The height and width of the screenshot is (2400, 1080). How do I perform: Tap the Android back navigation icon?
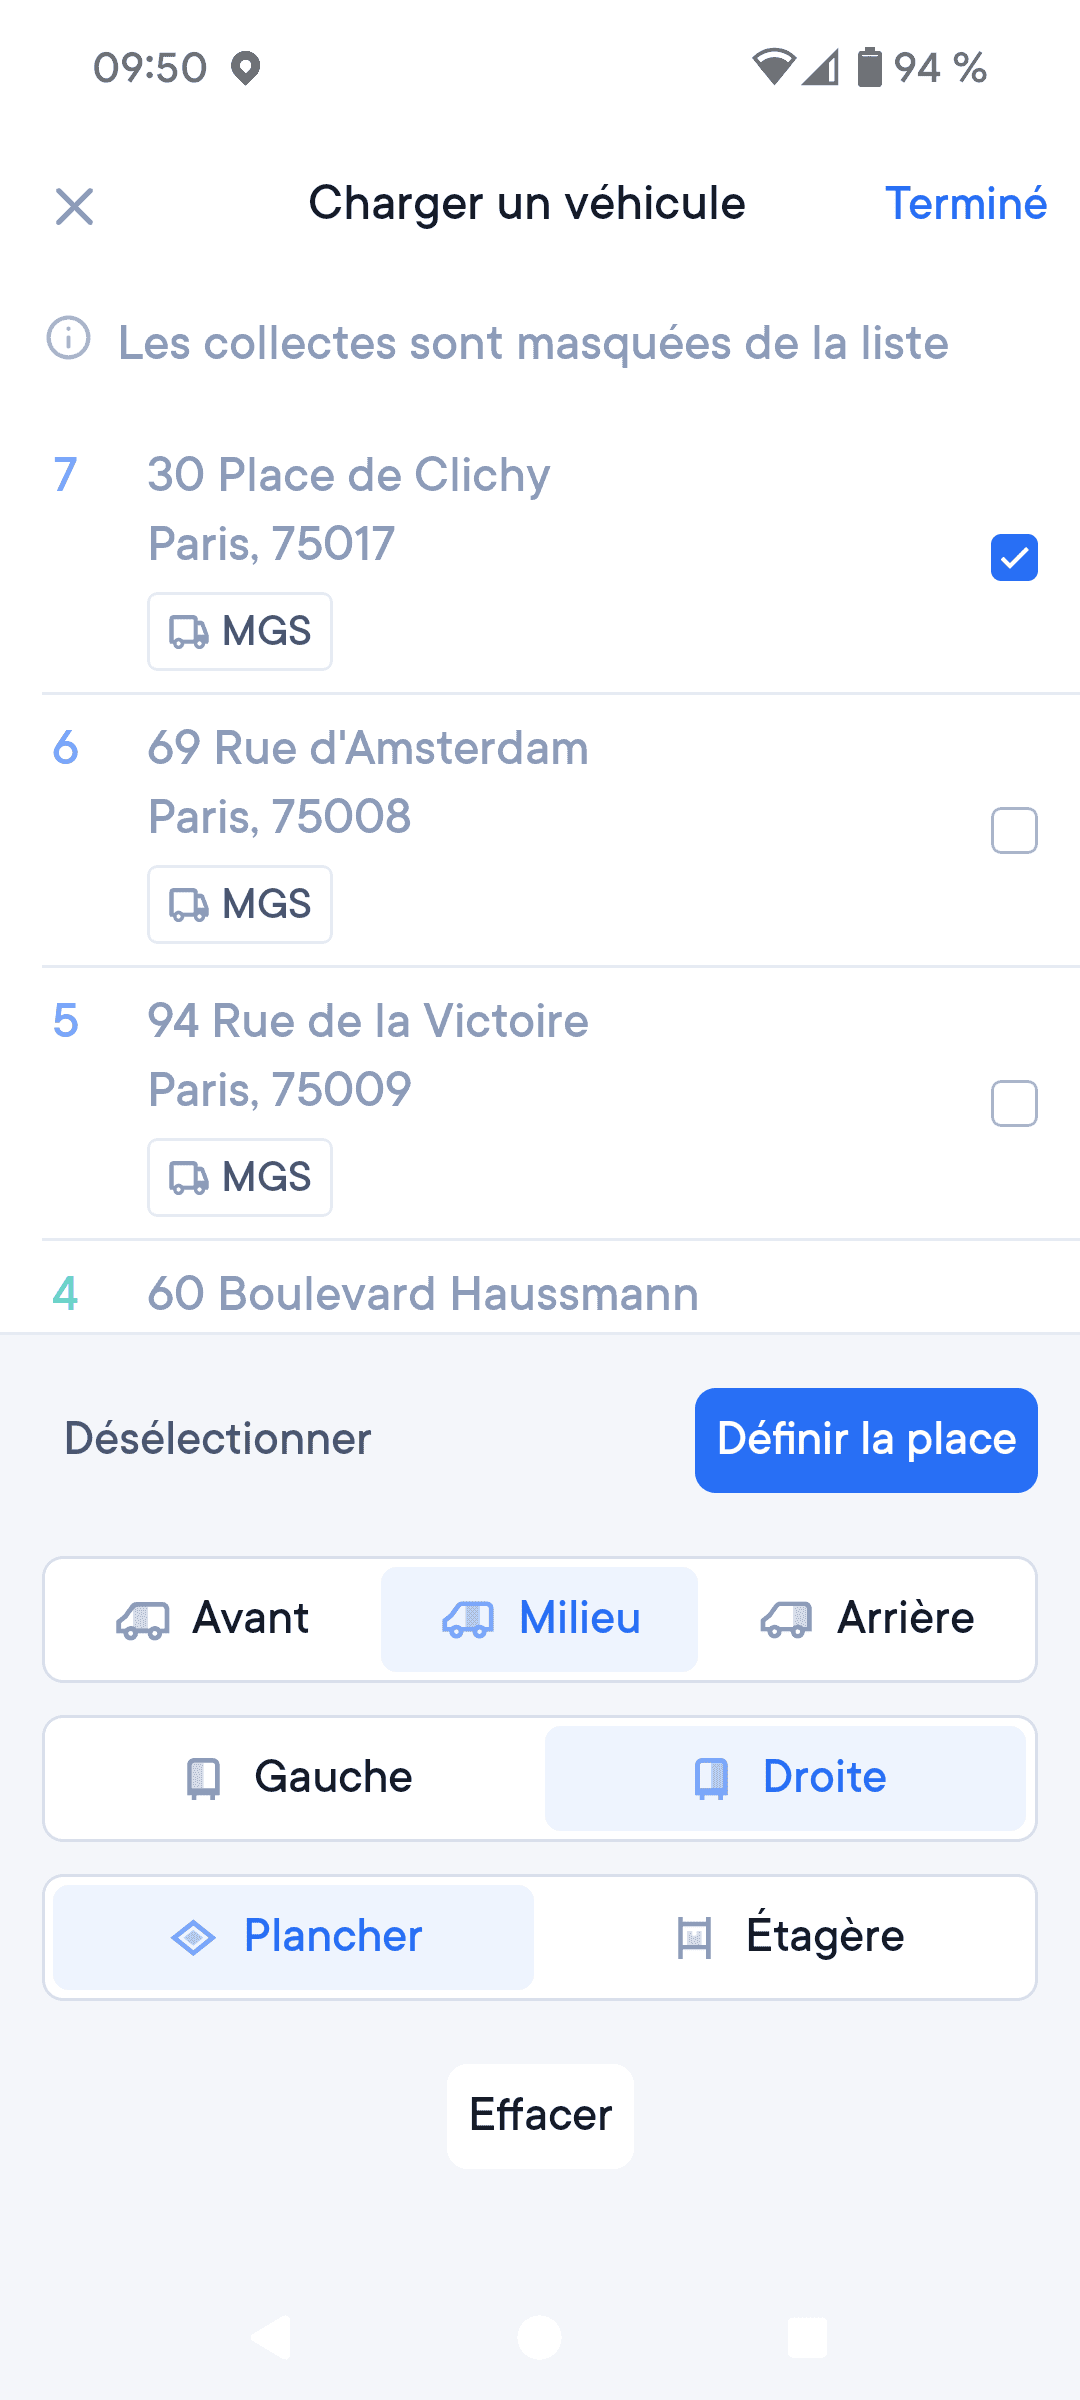(271, 2338)
